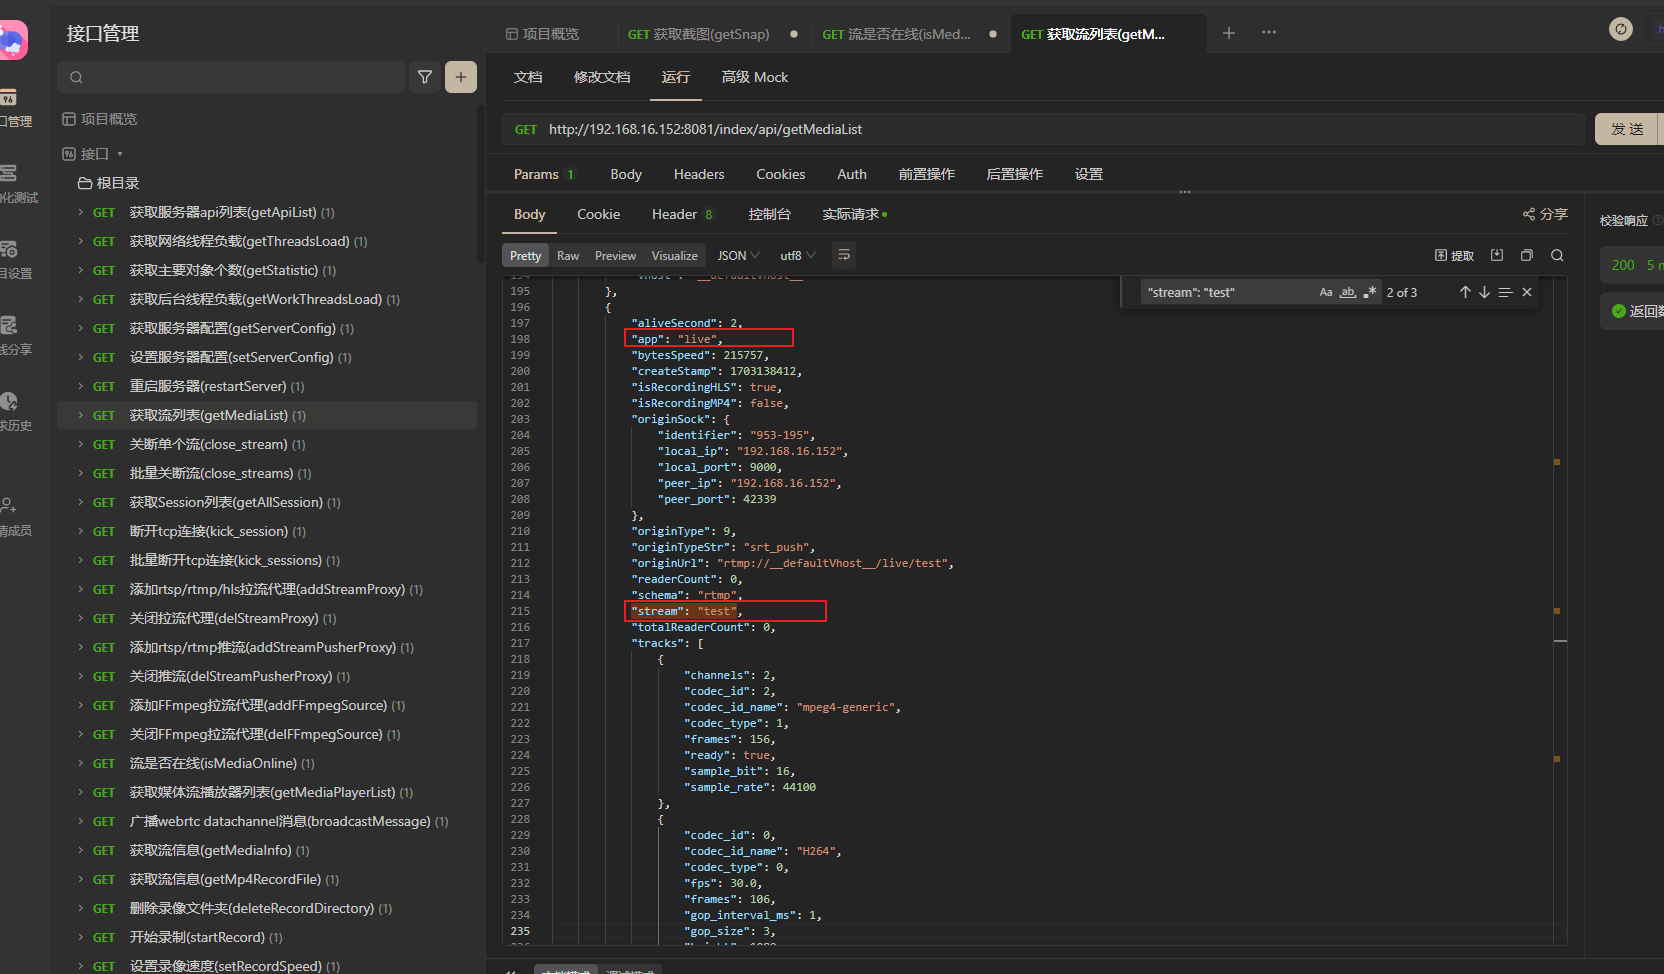Open the online share (线分享) sidebar icon
Viewport: 1664px width, 974px height.
[9, 325]
